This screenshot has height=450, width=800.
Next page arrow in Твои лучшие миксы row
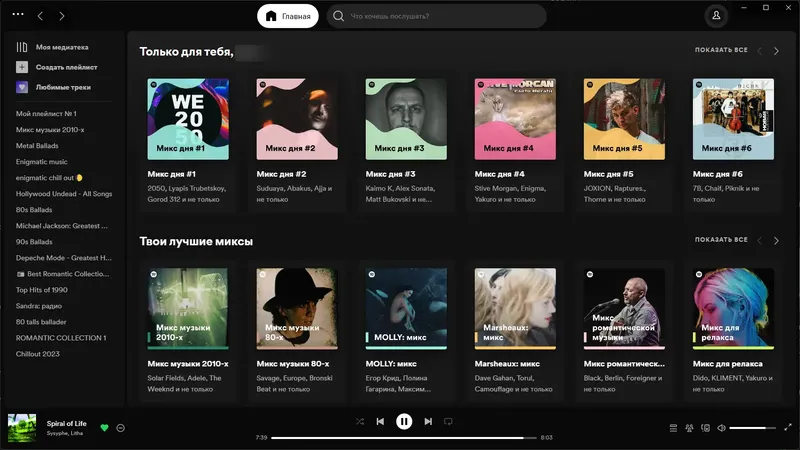coord(776,241)
